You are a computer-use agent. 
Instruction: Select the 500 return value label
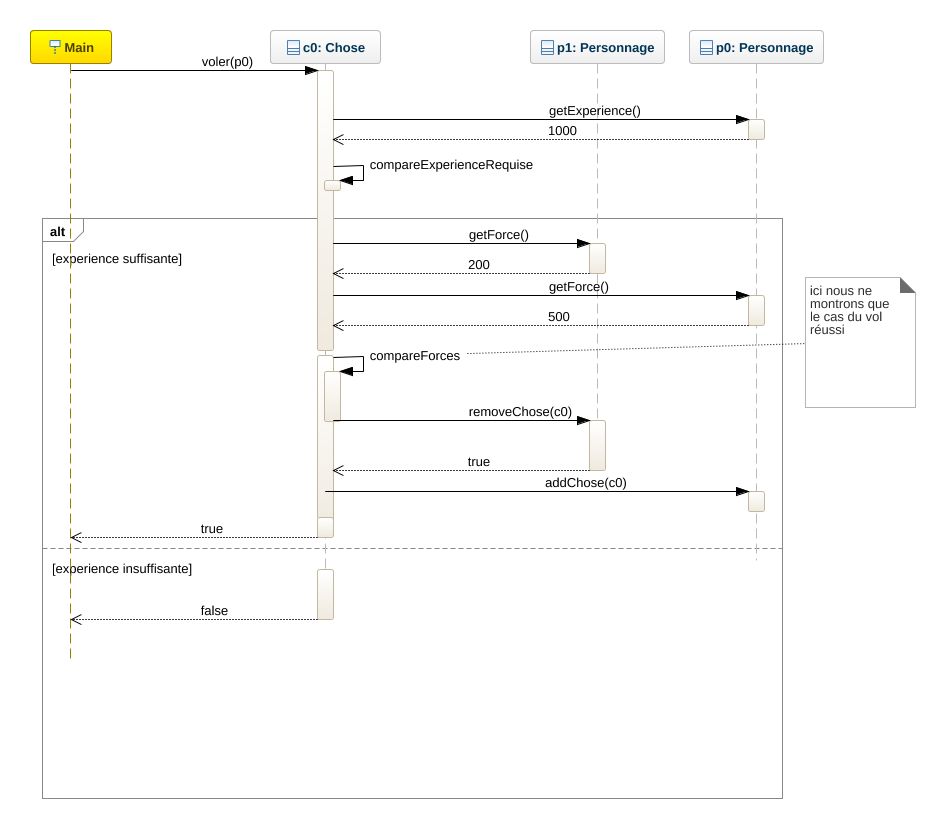(559, 317)
